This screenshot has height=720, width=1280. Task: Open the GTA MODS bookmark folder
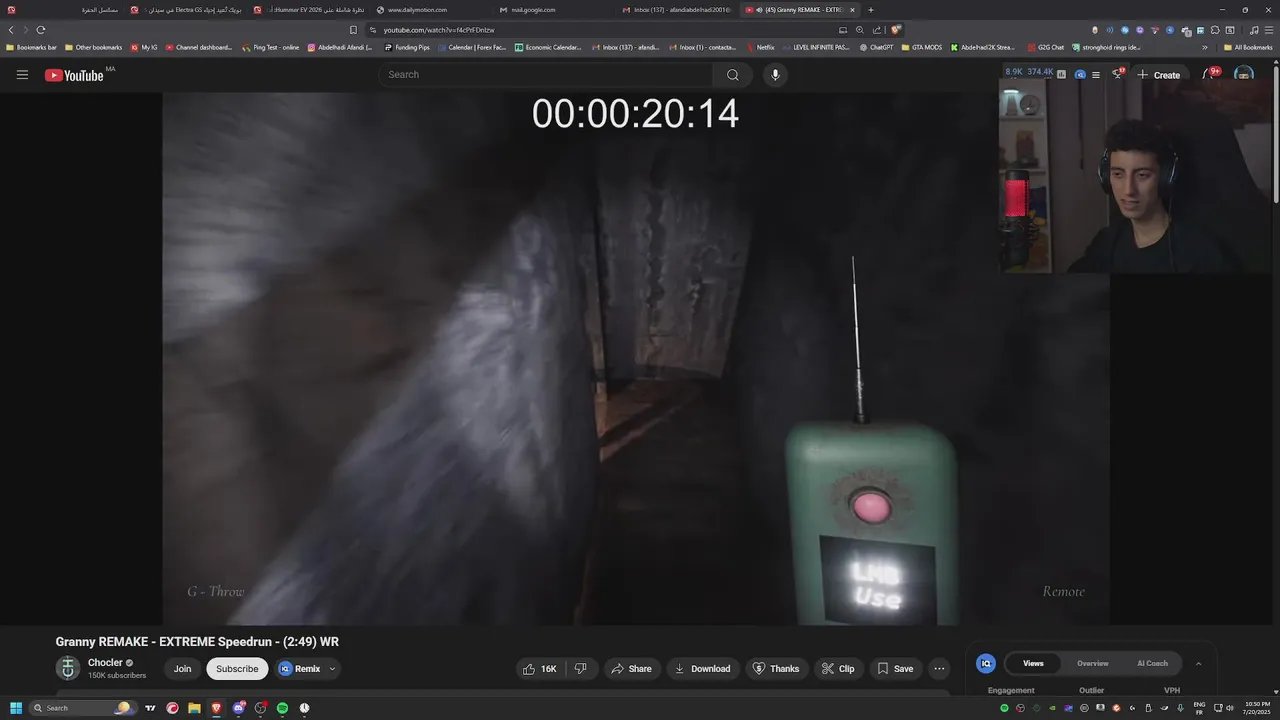921,47
